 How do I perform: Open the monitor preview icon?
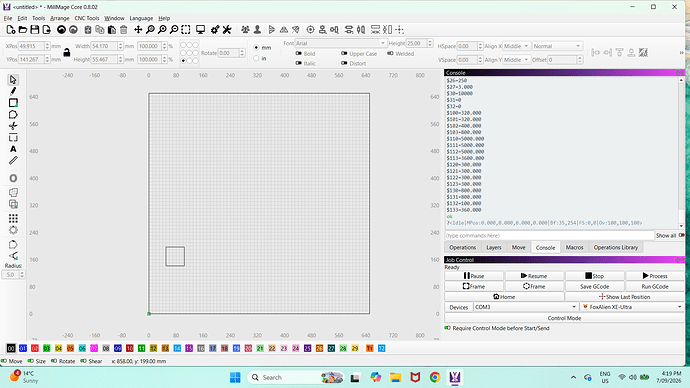(200, 29)
